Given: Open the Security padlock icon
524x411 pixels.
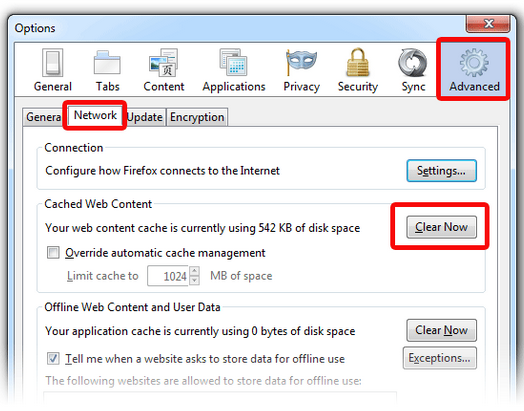Looking at the screenshot, I should (x=358, y=62).
